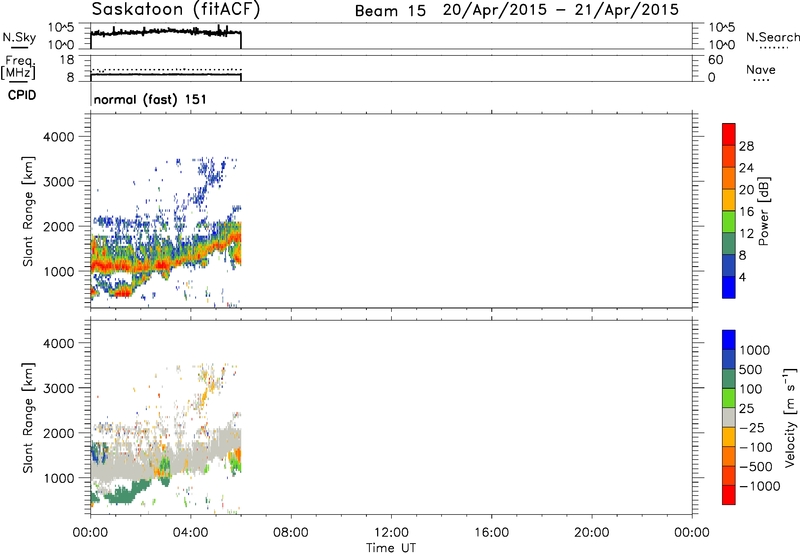800x554 pixels.
Task: Click the 'CPID' label
Action: (x=22, y=95)
